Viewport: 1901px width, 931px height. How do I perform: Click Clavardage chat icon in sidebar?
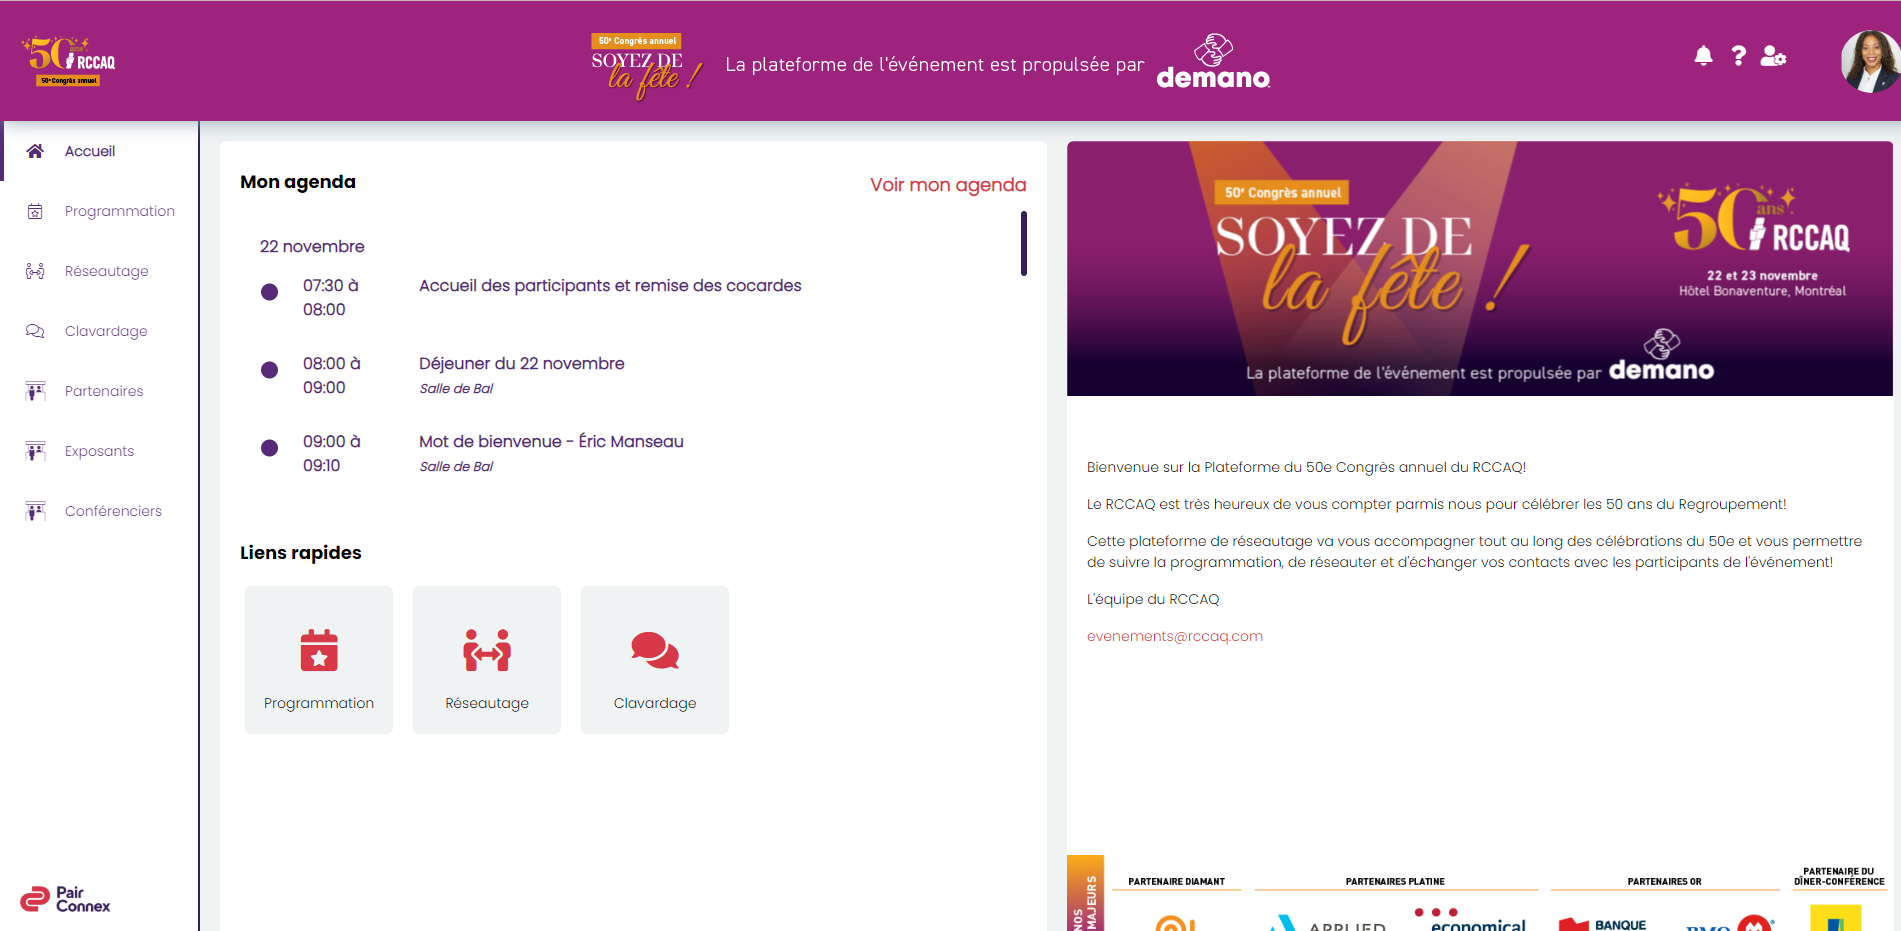pyautogui.click(x=35, y=331)
